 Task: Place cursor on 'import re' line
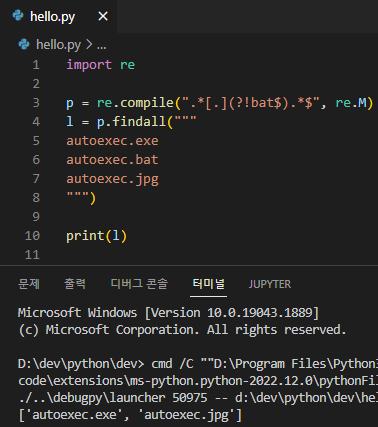click(101, 65)
